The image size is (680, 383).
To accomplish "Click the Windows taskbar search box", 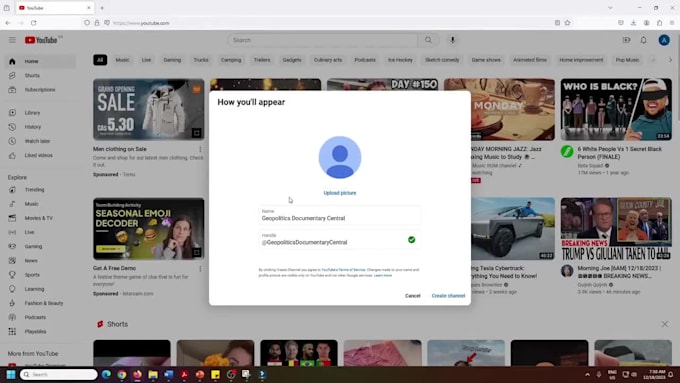I will [x=59, y=374].
